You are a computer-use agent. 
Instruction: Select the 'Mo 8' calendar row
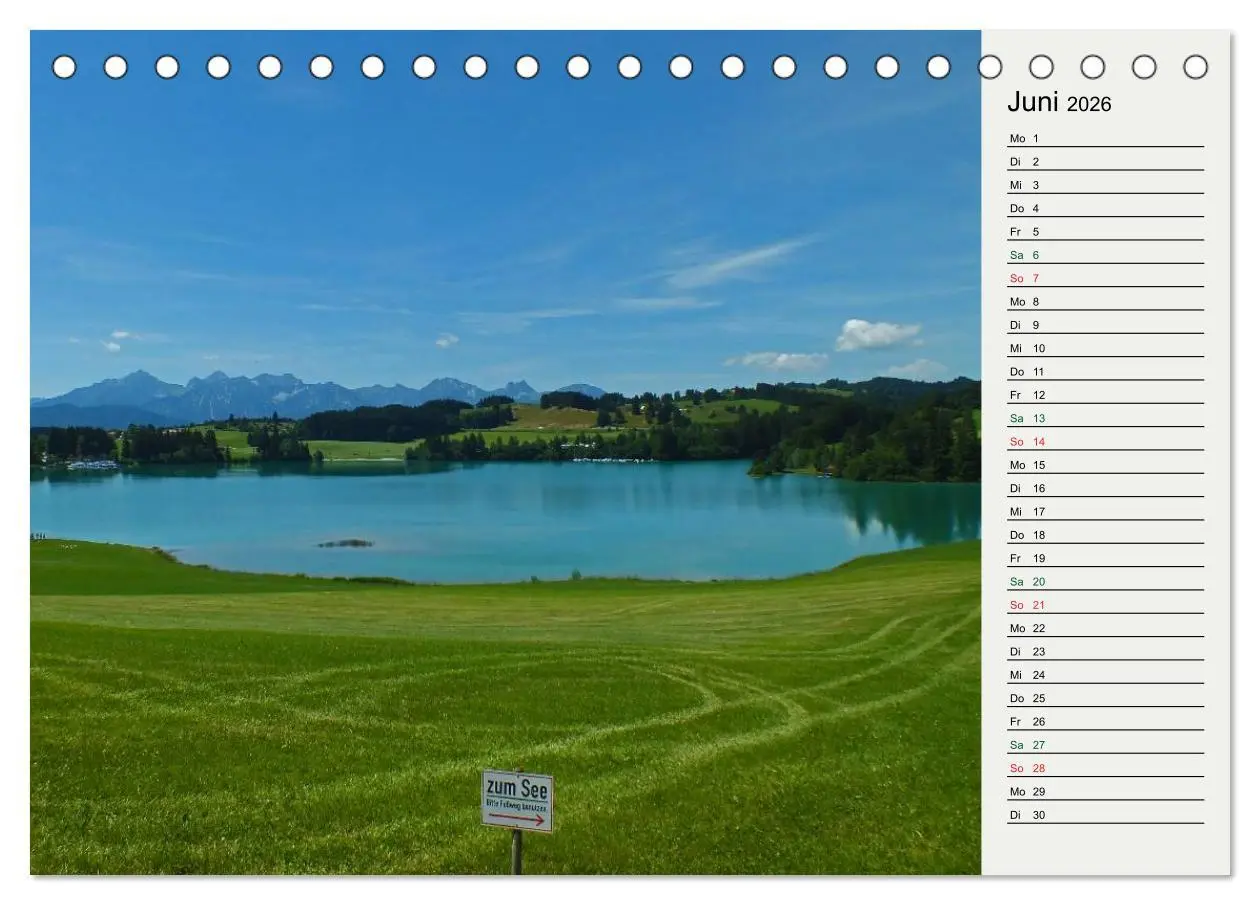tap(1105, 301)
